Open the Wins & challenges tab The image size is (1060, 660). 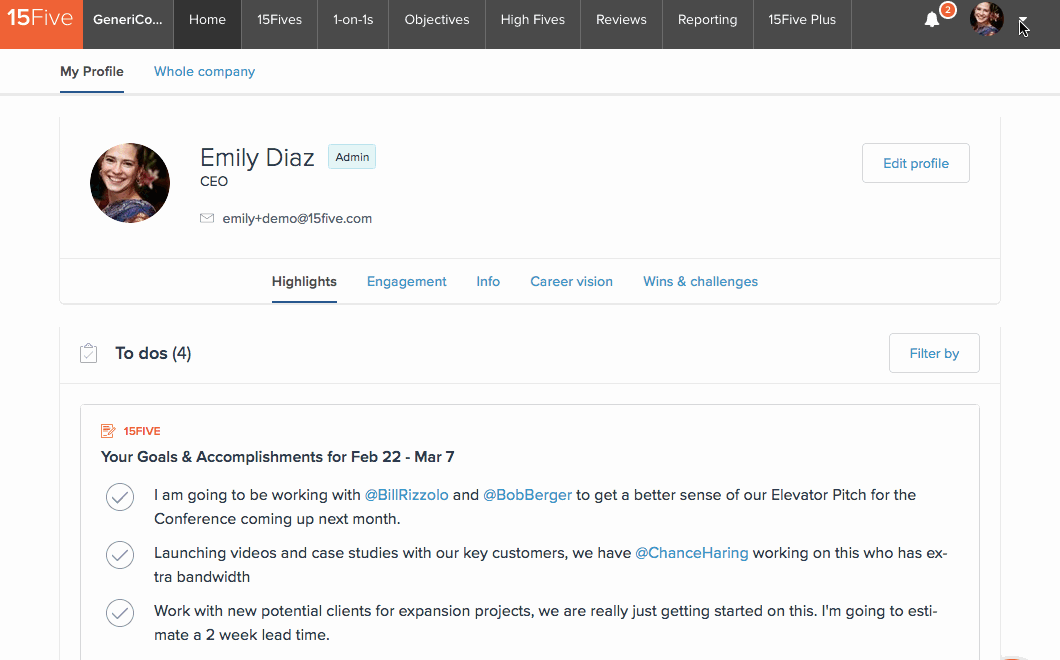[x=700, y=282]
